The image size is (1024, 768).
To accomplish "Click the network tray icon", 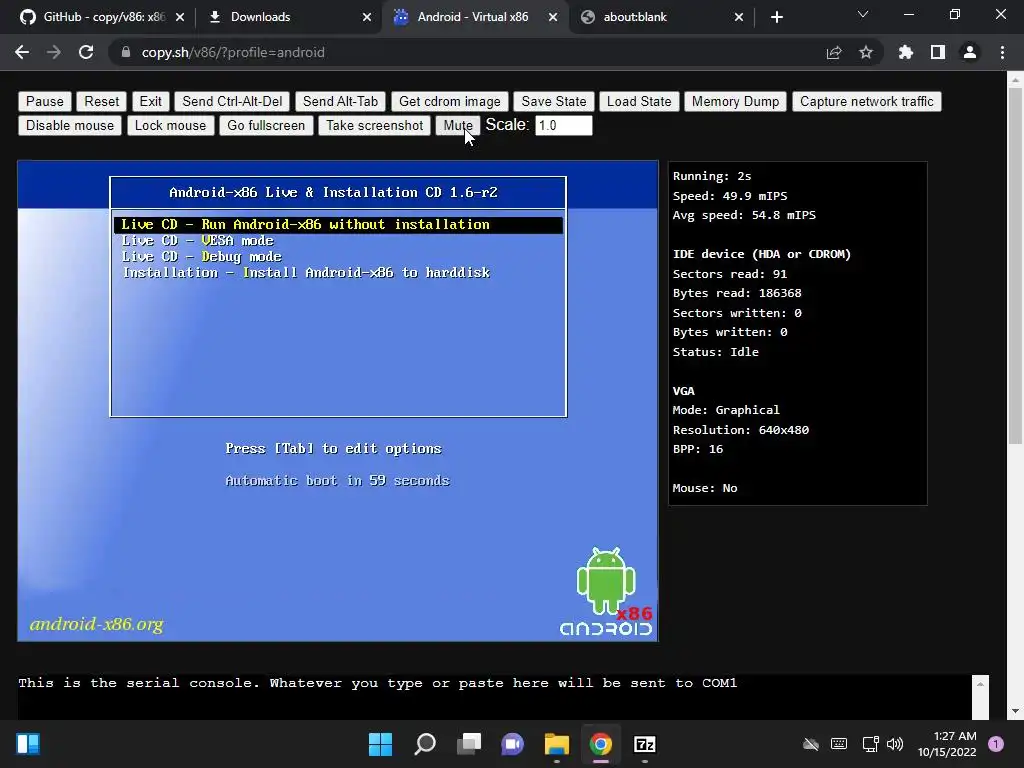I will pos(870,744).
